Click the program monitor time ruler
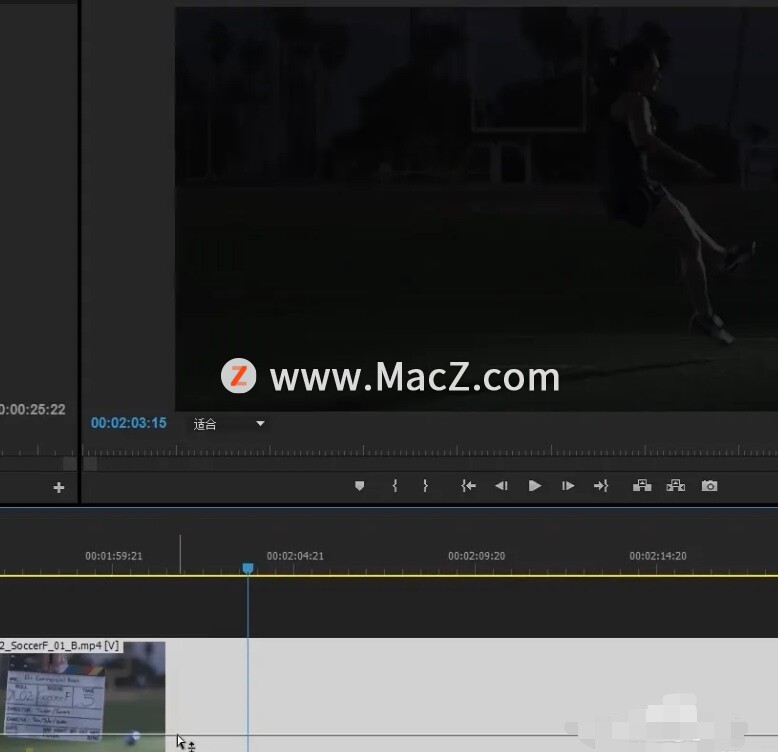The height and width of the screenshot is (752, 778). point(430,450)
